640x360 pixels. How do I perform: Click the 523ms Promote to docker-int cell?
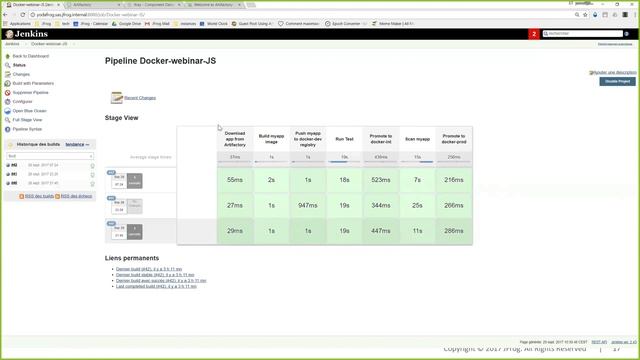click(x=381, y=180)
